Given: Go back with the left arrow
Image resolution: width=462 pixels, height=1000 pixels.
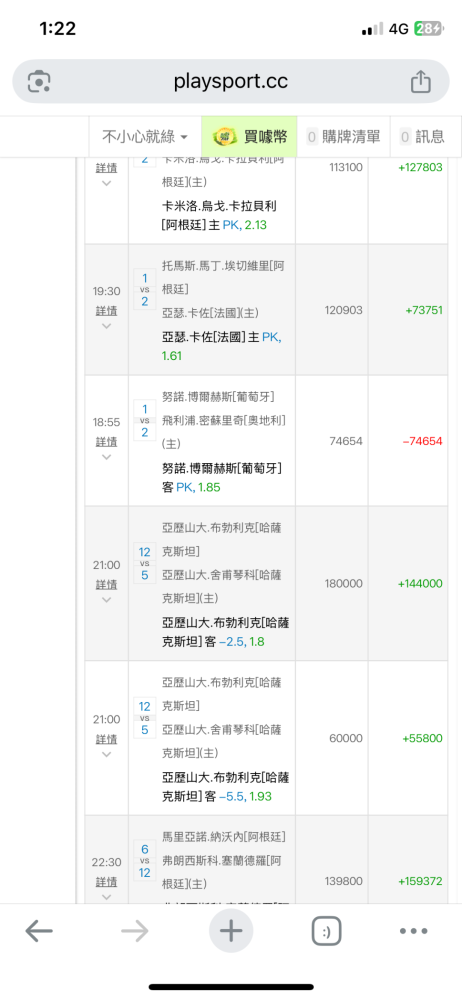Looking at the screenshot, I should 39,932.
